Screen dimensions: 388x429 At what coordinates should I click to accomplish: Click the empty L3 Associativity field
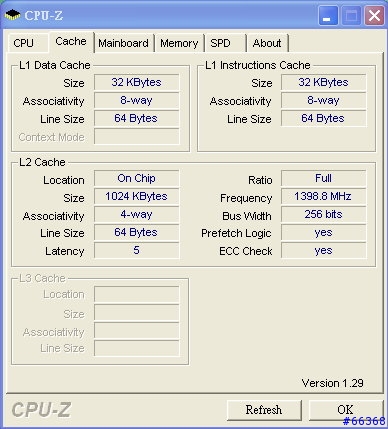[137, 331]
